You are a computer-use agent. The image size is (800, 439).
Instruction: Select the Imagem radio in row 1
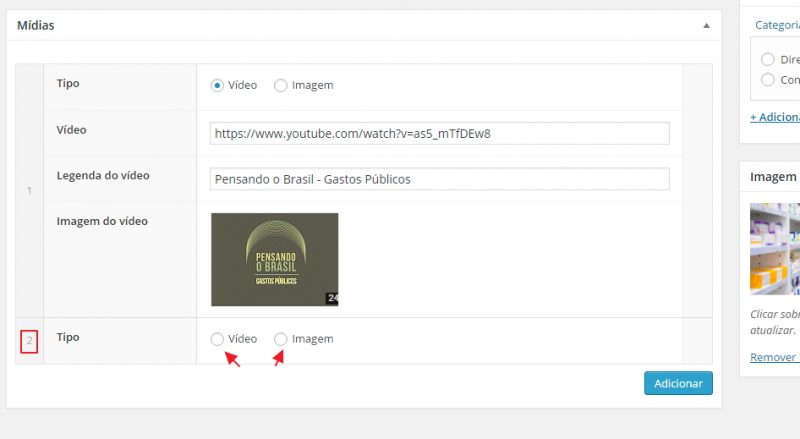pos(281,86)
